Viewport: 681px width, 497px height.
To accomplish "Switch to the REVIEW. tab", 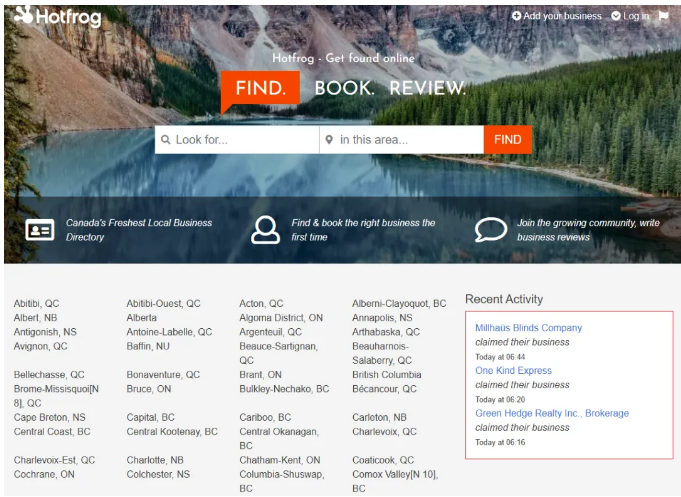I will pos(427,88).
